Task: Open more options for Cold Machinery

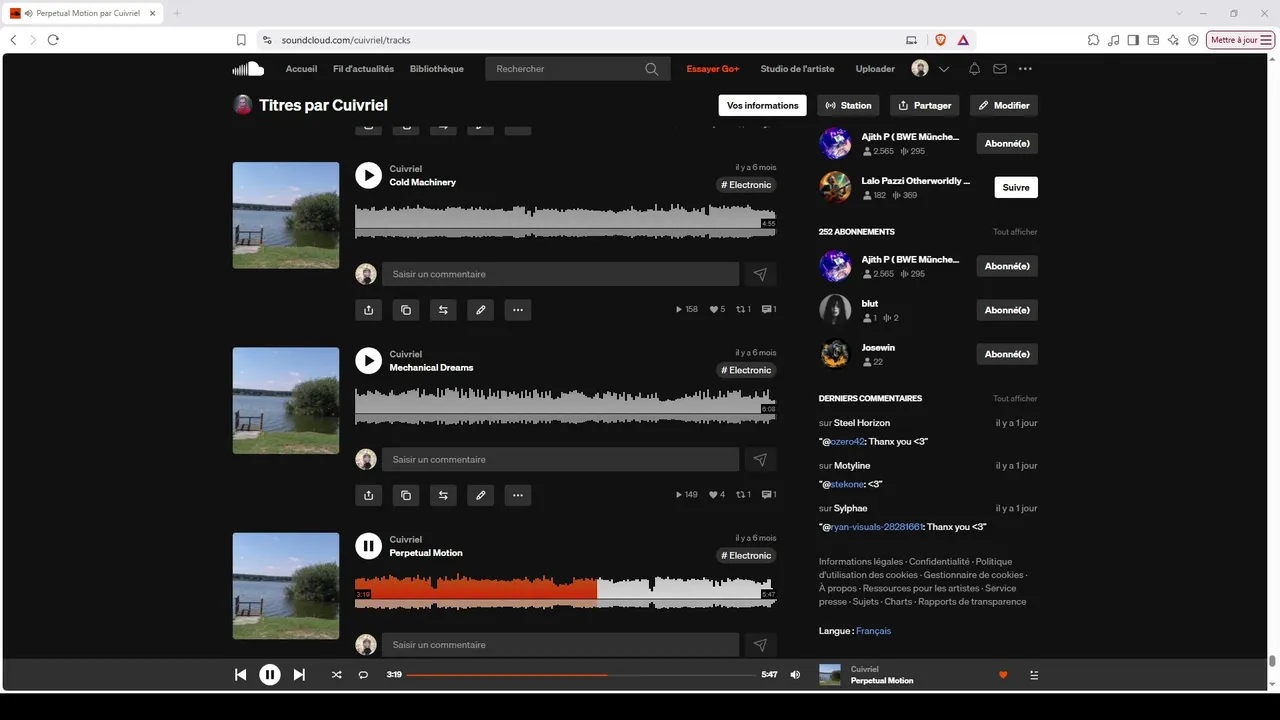Action: pyautogui.click(x=517, y=310)
